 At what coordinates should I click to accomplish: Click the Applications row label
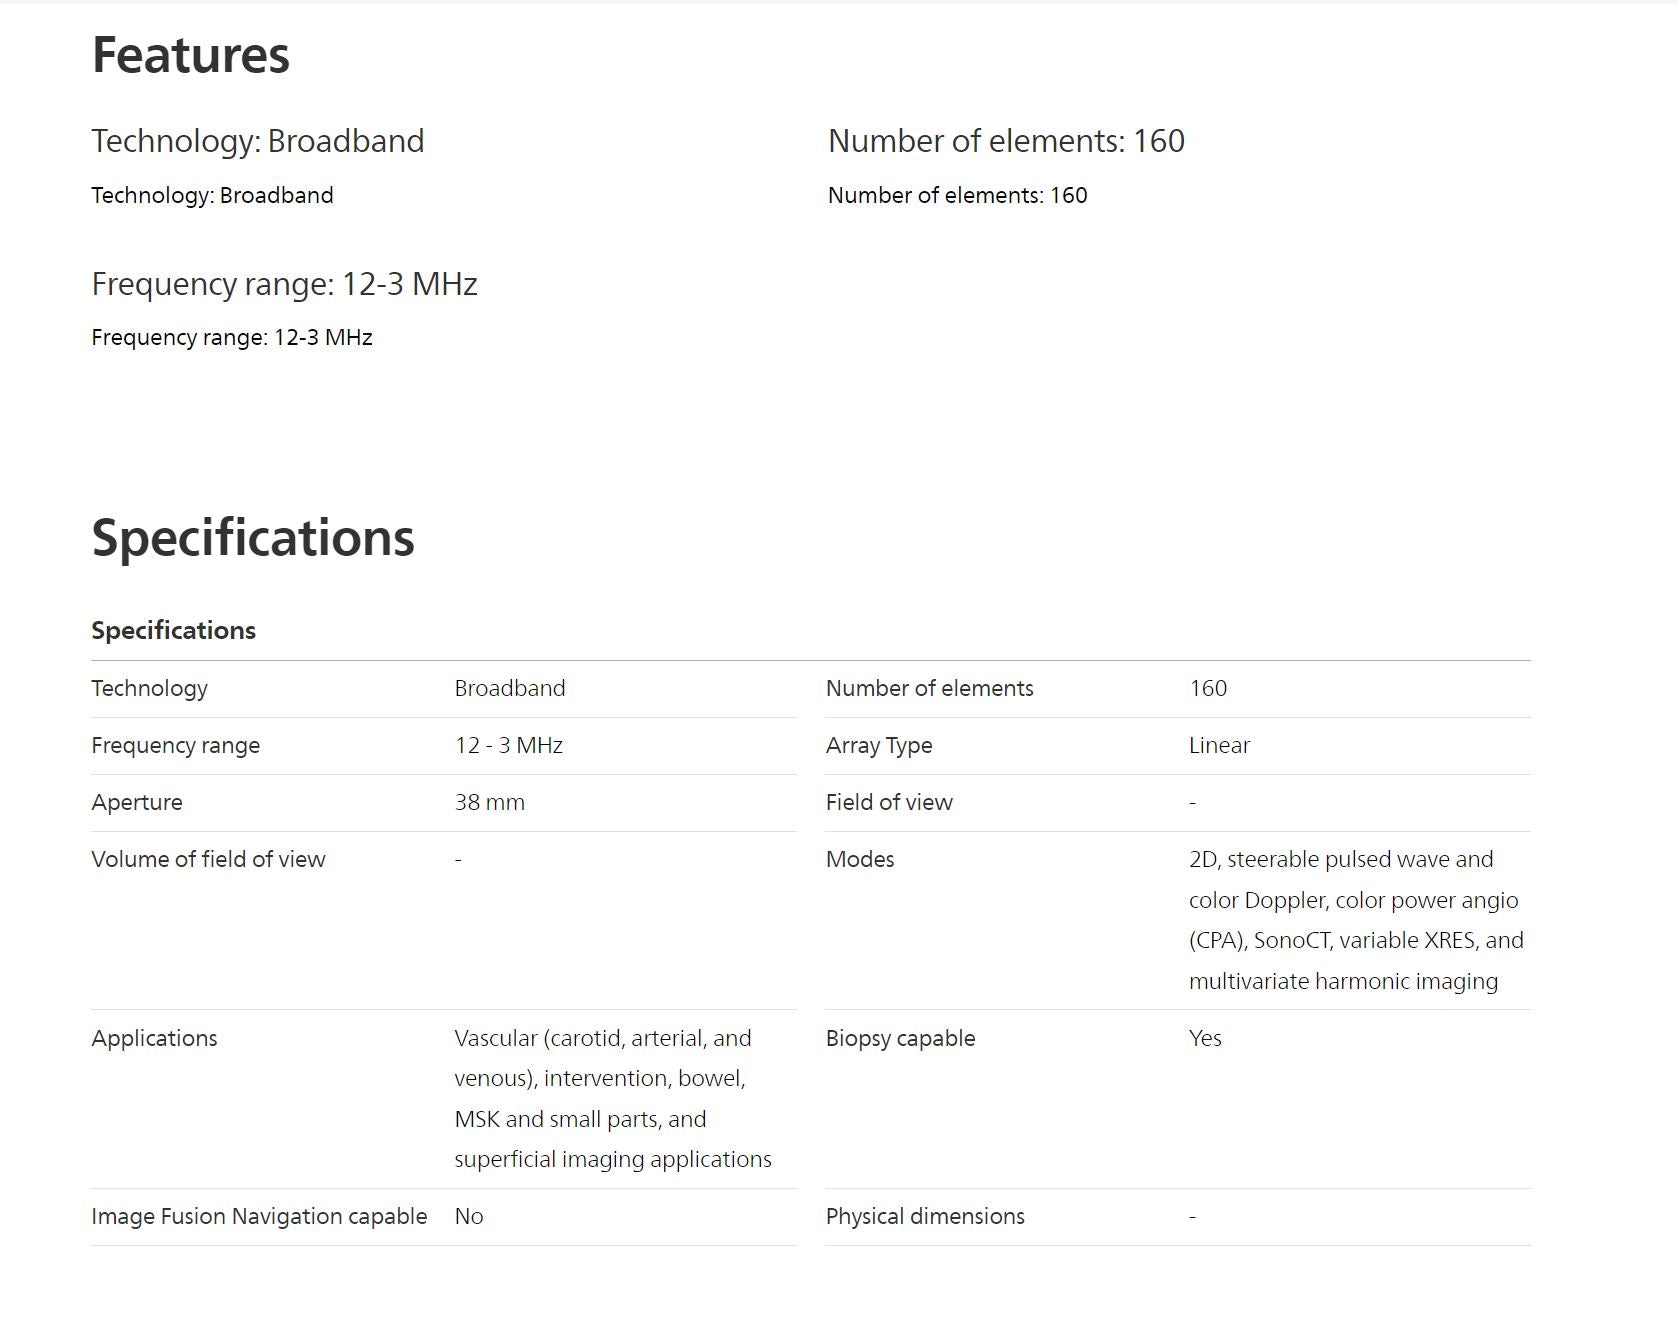coord(154,1038)
